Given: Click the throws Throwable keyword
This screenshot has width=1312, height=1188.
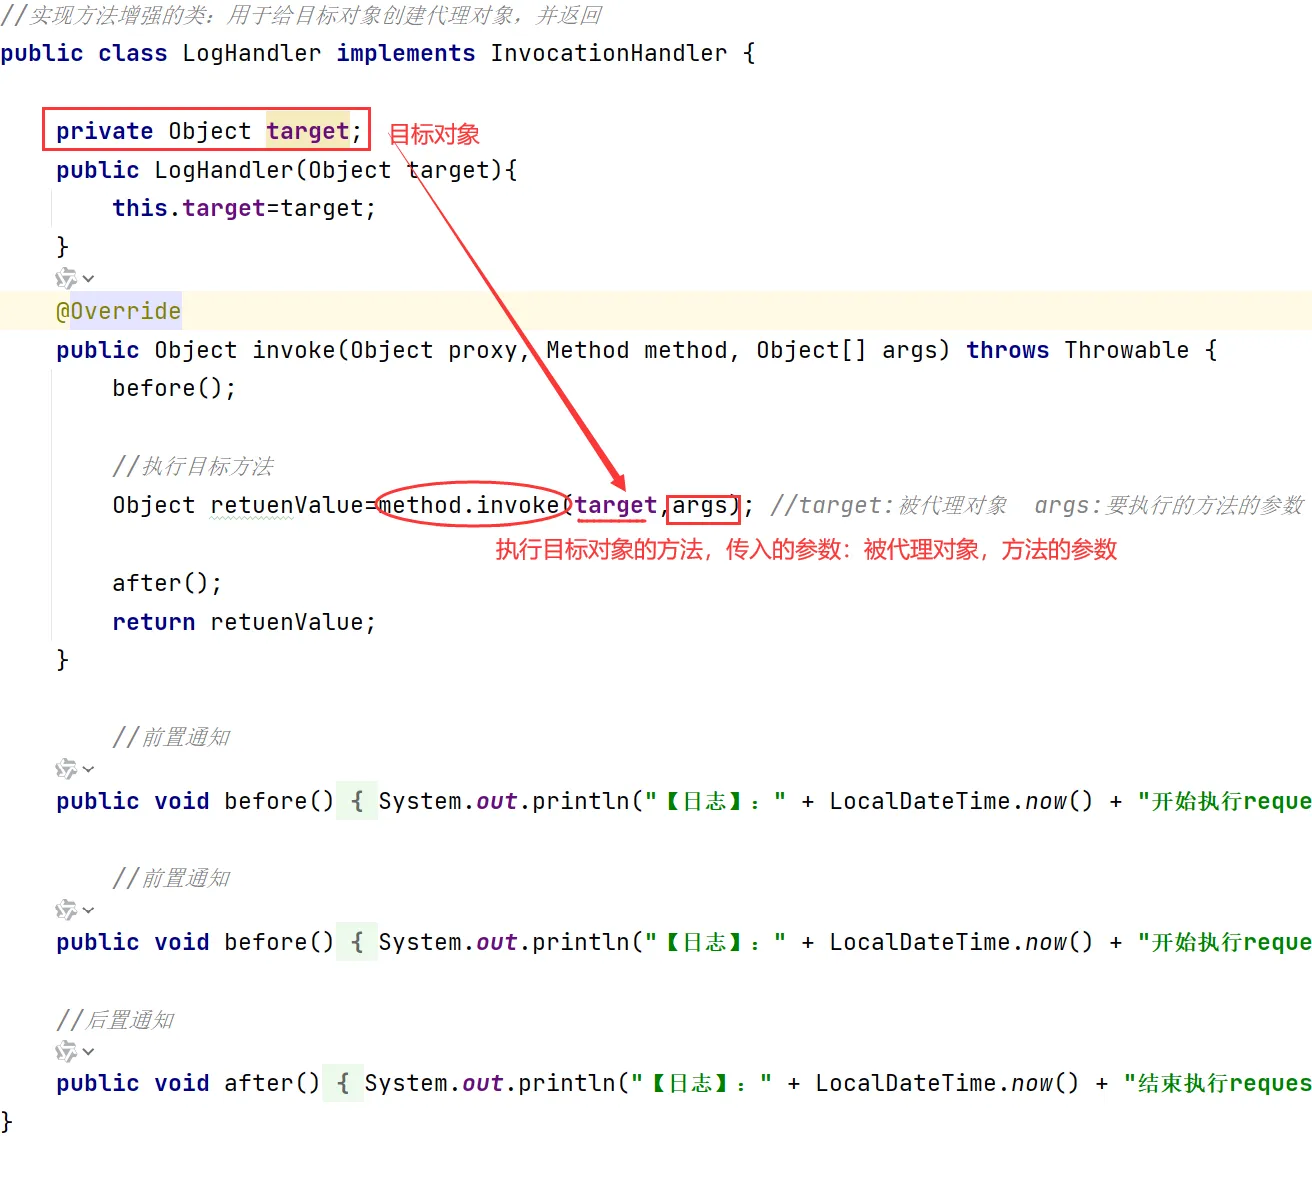Looking at the screenshot, I should click(1006, 349).
